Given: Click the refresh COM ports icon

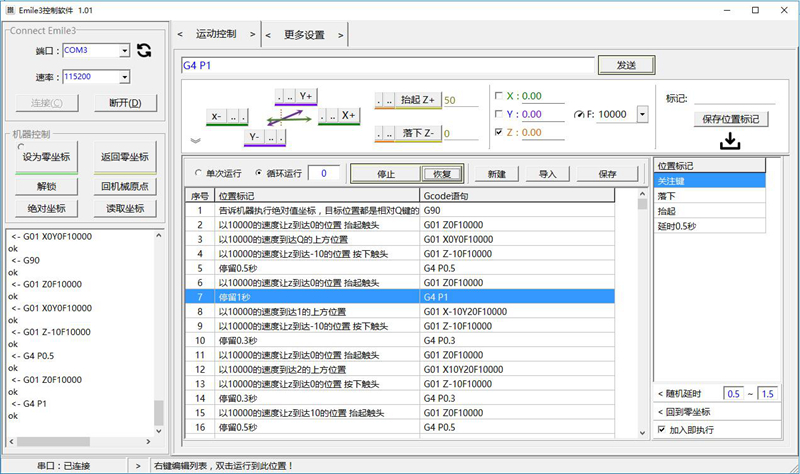Looking at the screenshot, I should 144,50.
